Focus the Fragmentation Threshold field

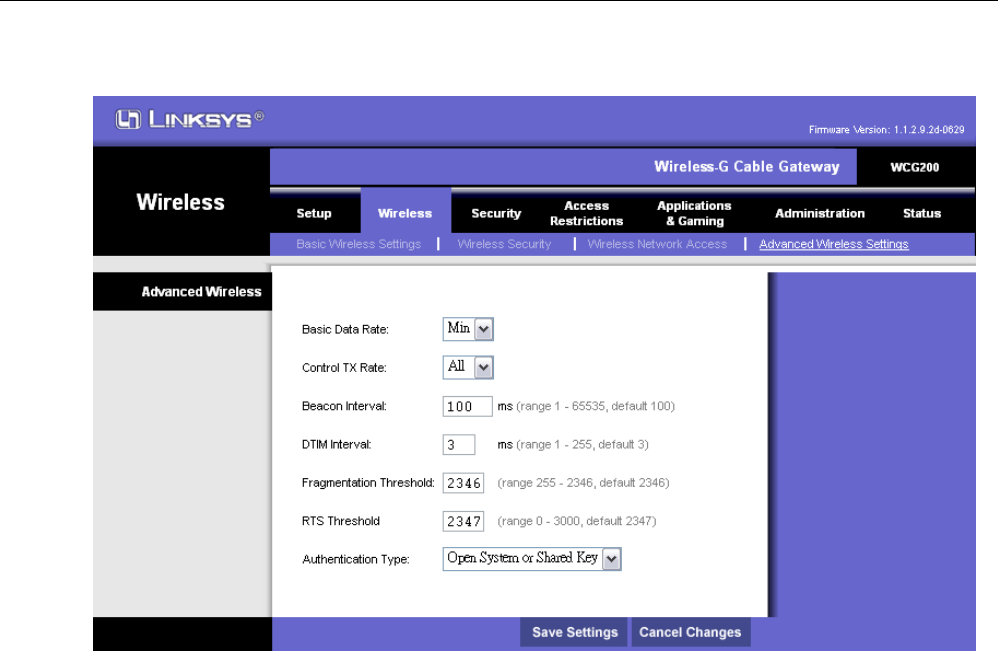click(463, 482)
